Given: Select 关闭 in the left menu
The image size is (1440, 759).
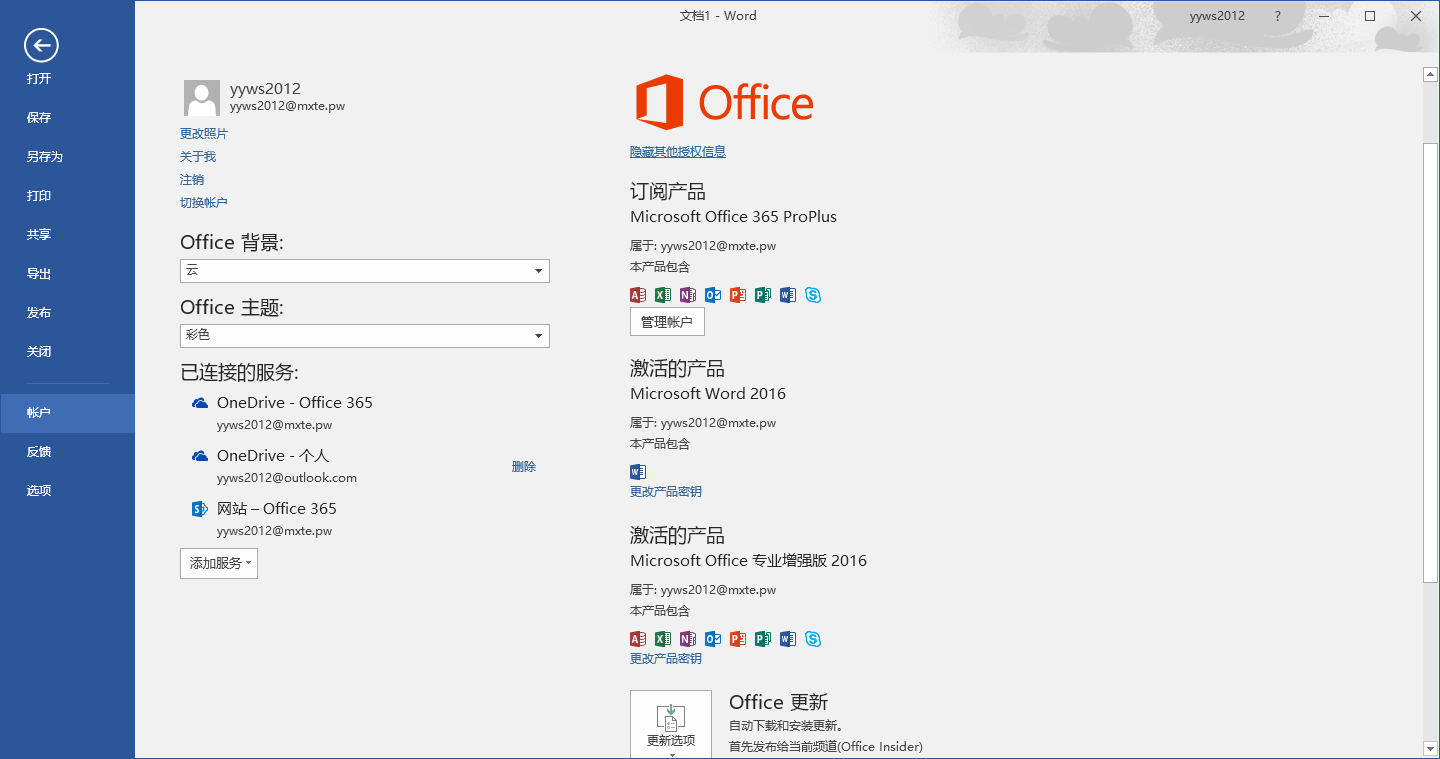Looking at the screenshot, I should pyautogui.click(x=67, y=352).
